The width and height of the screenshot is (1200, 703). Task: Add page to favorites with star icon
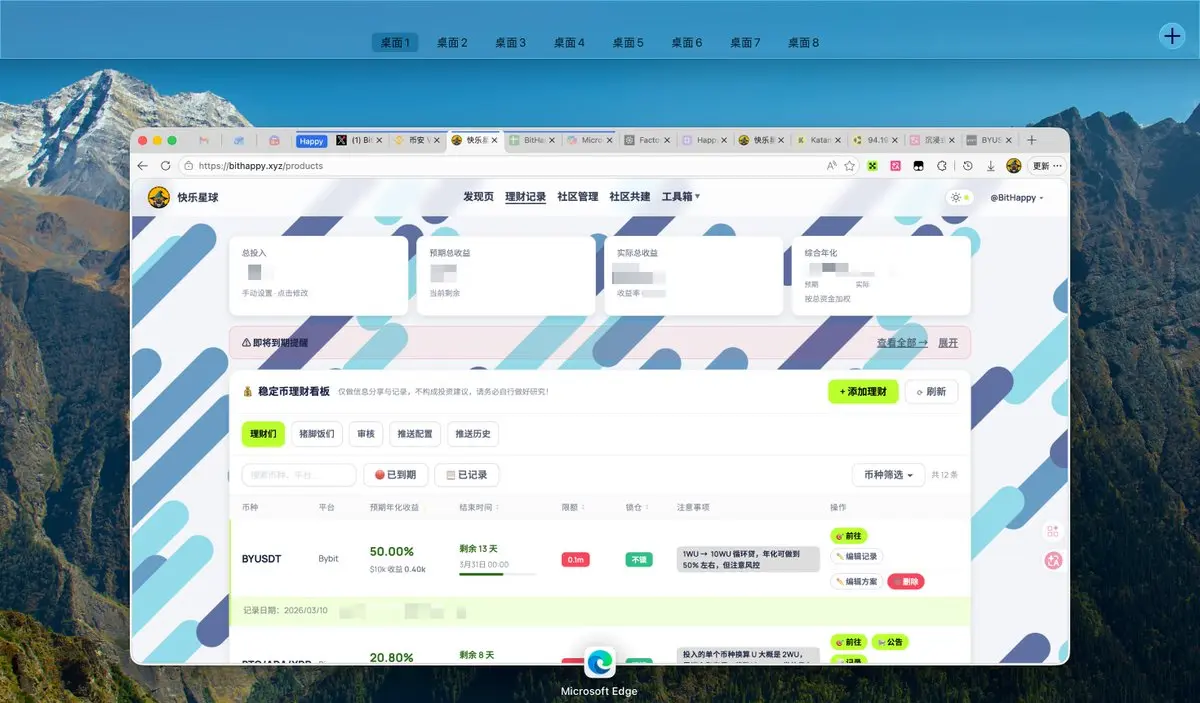point(850,166)
